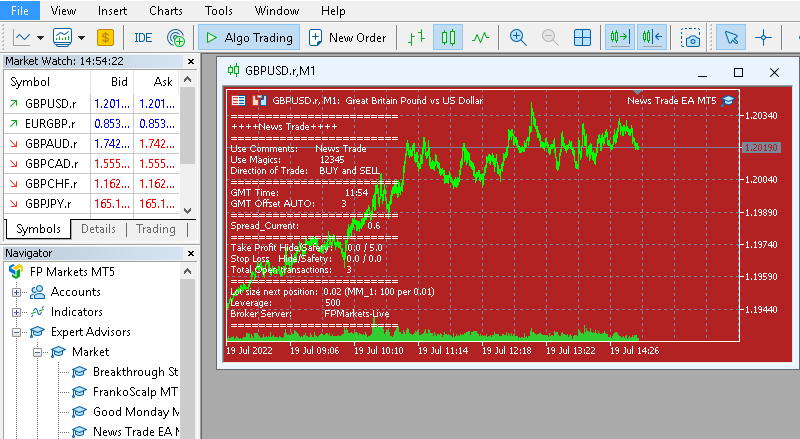Click the News Trade EA MT5 chart label
The height and width of the screenshot is (439, 800).
pos(671,101)
